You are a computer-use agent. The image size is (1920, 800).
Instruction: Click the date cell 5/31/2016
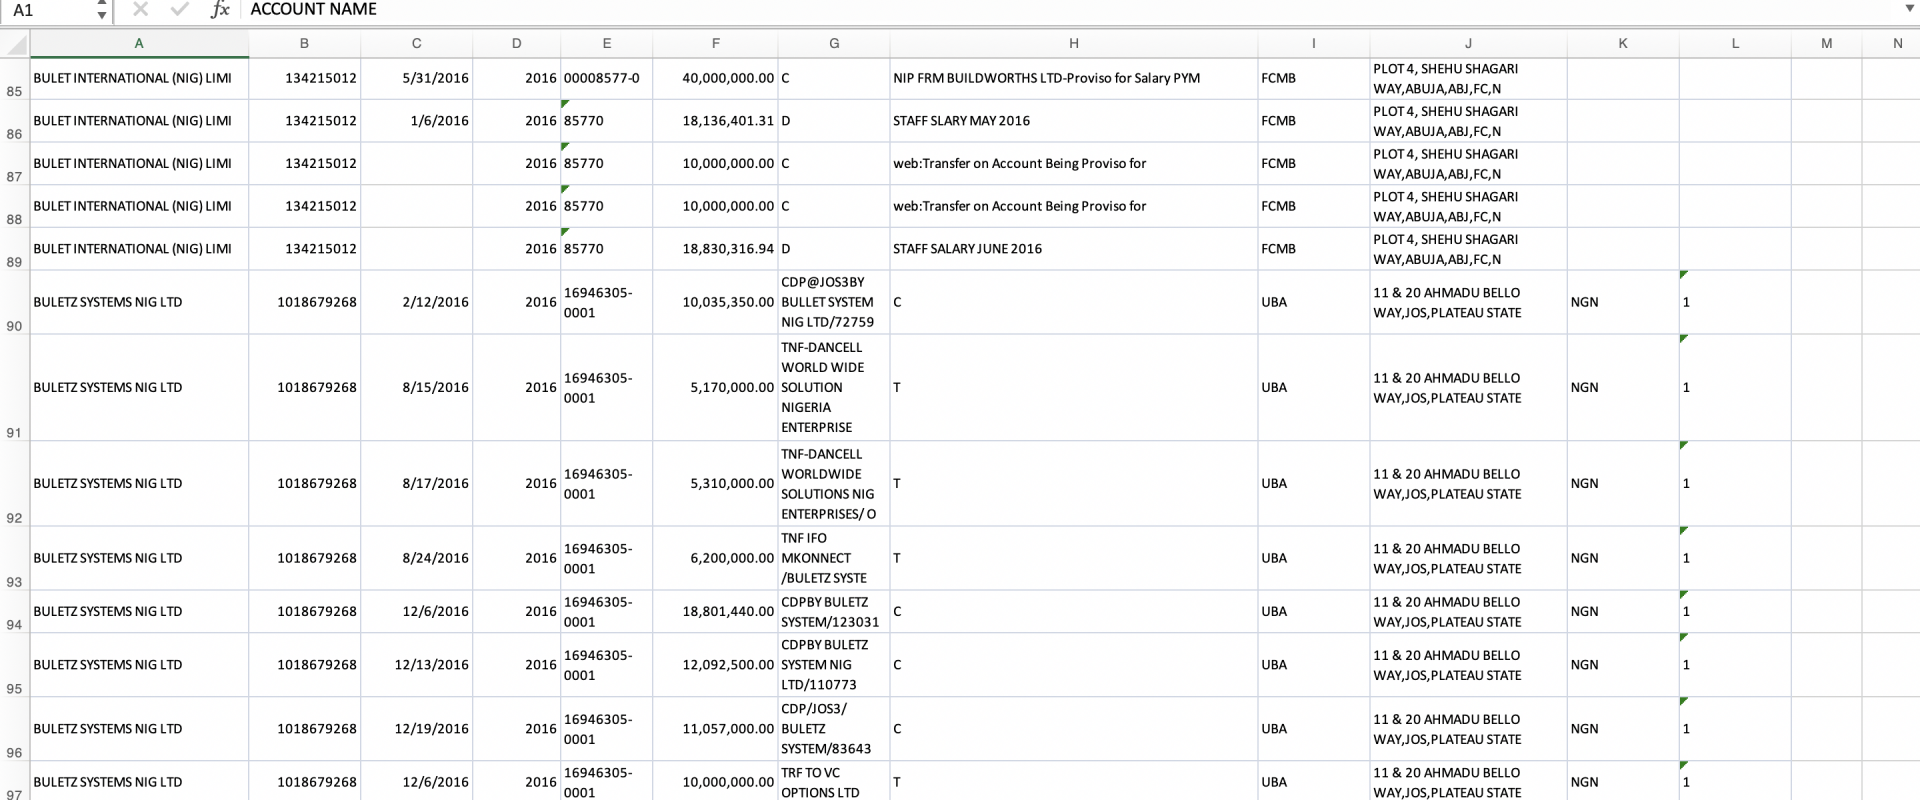click(x=416, y=78)
